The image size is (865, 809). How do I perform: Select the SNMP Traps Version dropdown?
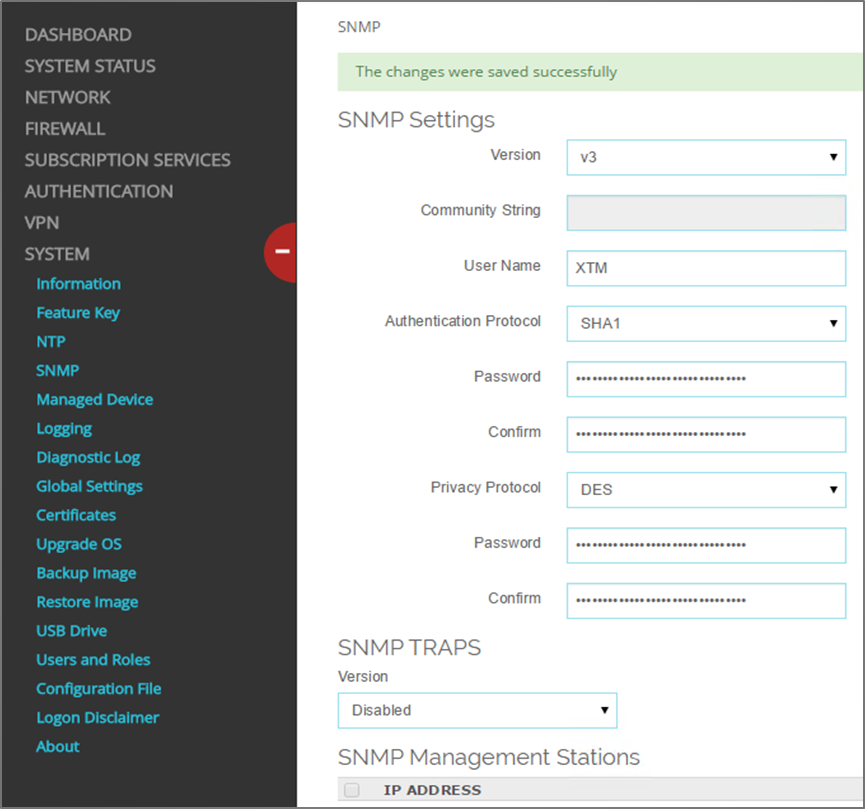click(477, 710)
